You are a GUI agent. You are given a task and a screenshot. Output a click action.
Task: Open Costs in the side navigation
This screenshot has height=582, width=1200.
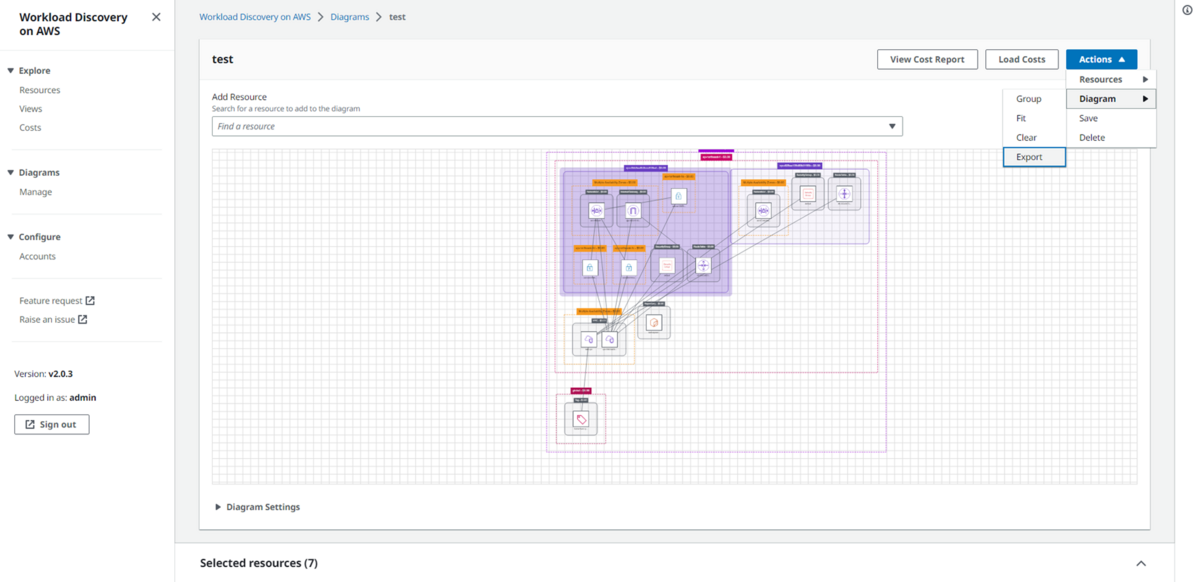tap(30, 128)
